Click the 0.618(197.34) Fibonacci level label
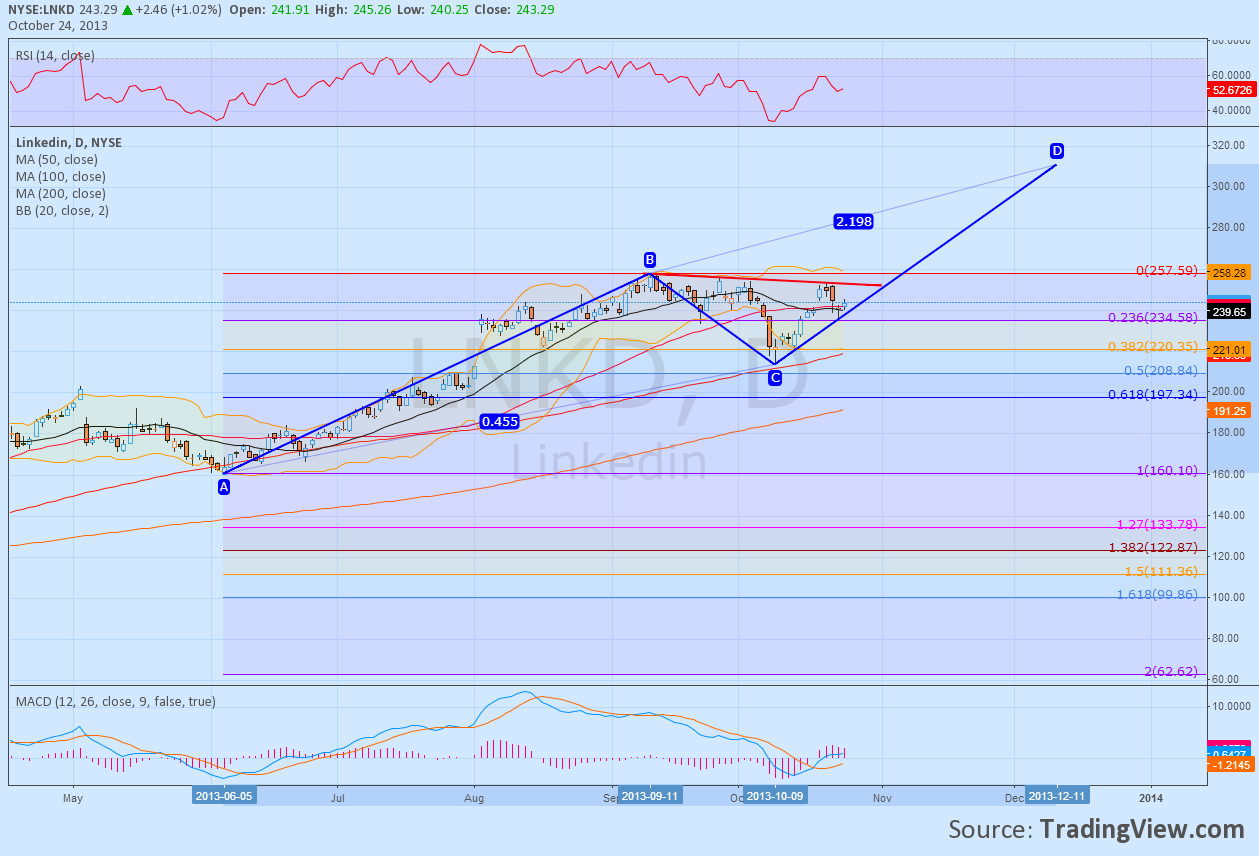 1153,395
